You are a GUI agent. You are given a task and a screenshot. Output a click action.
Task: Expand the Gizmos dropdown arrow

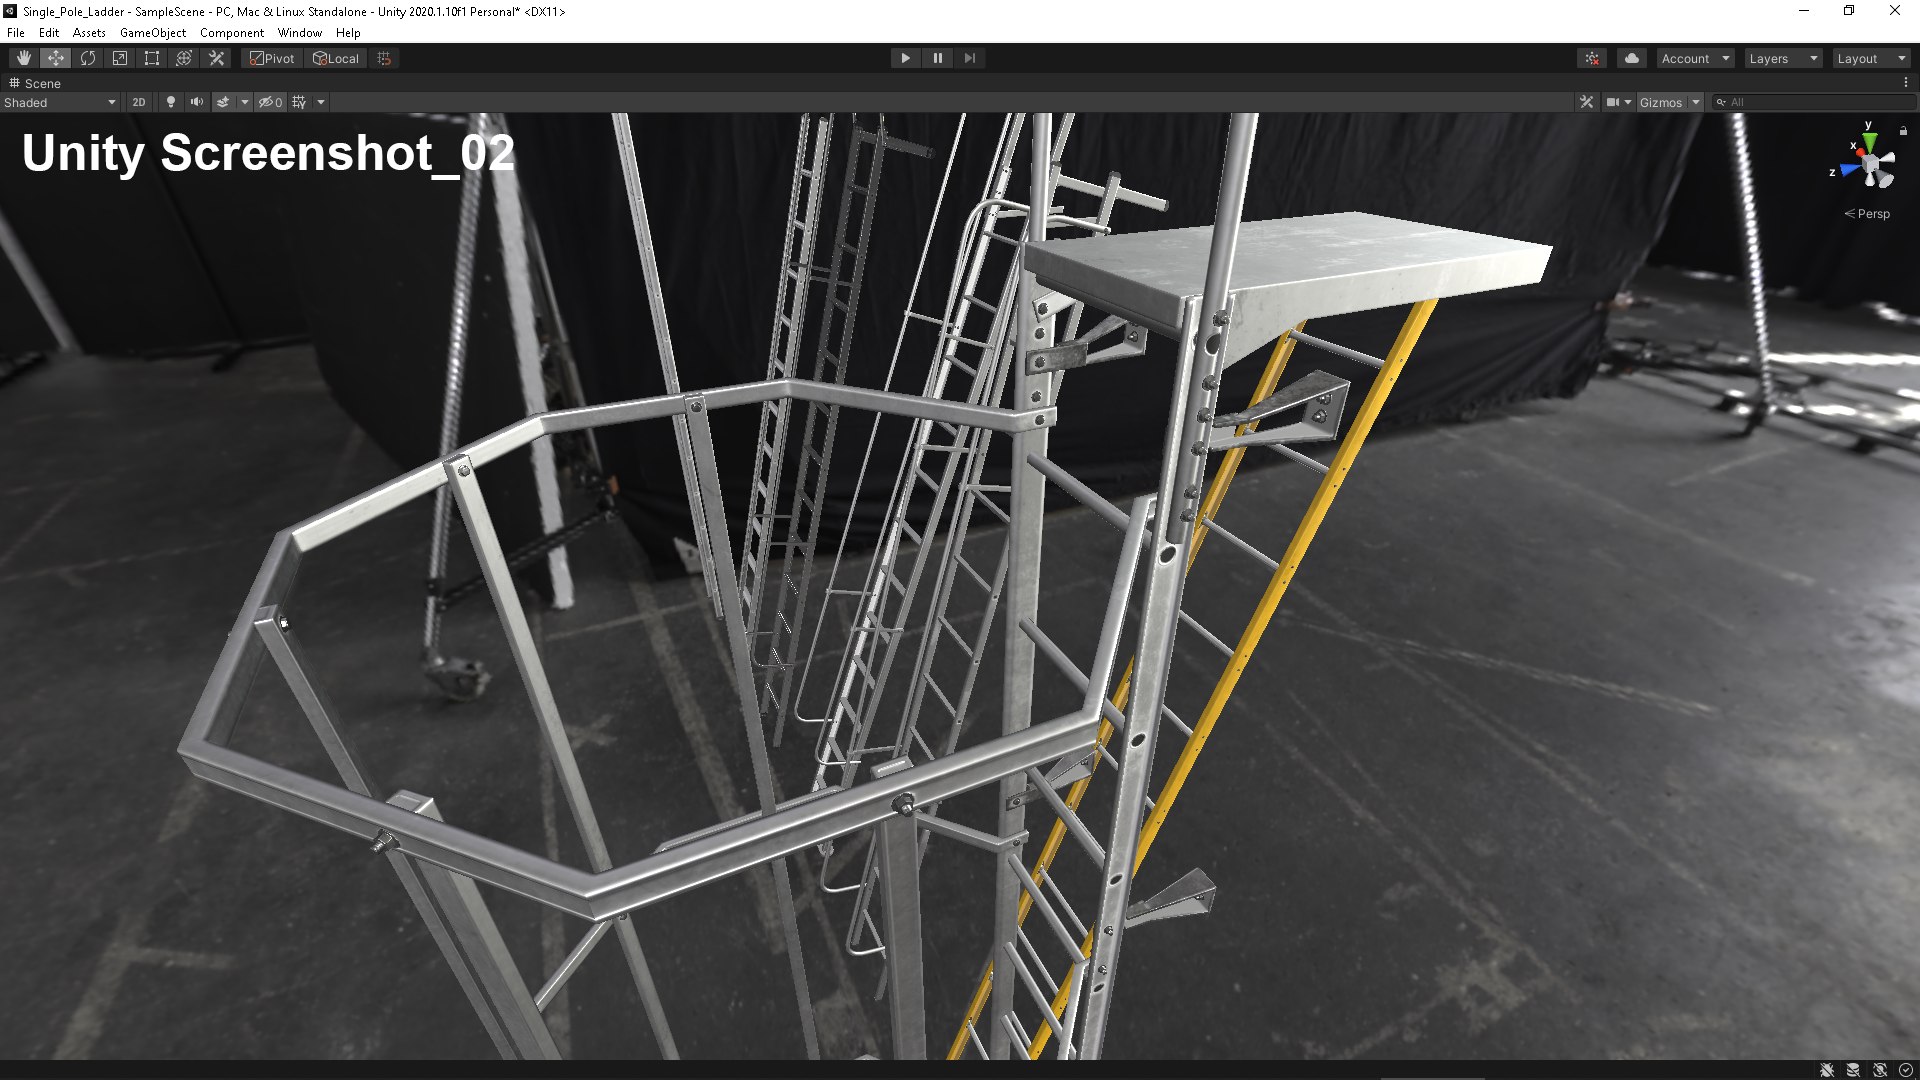click(1696, 102)
